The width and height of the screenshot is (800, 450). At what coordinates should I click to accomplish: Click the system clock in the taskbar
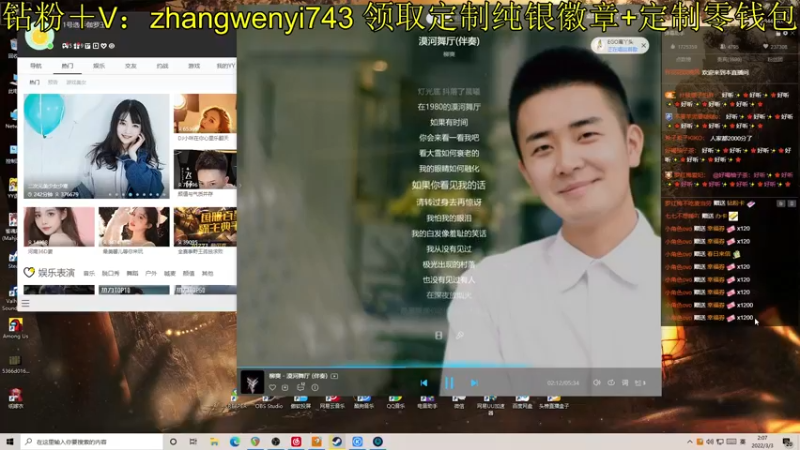(x=763, y=441)
